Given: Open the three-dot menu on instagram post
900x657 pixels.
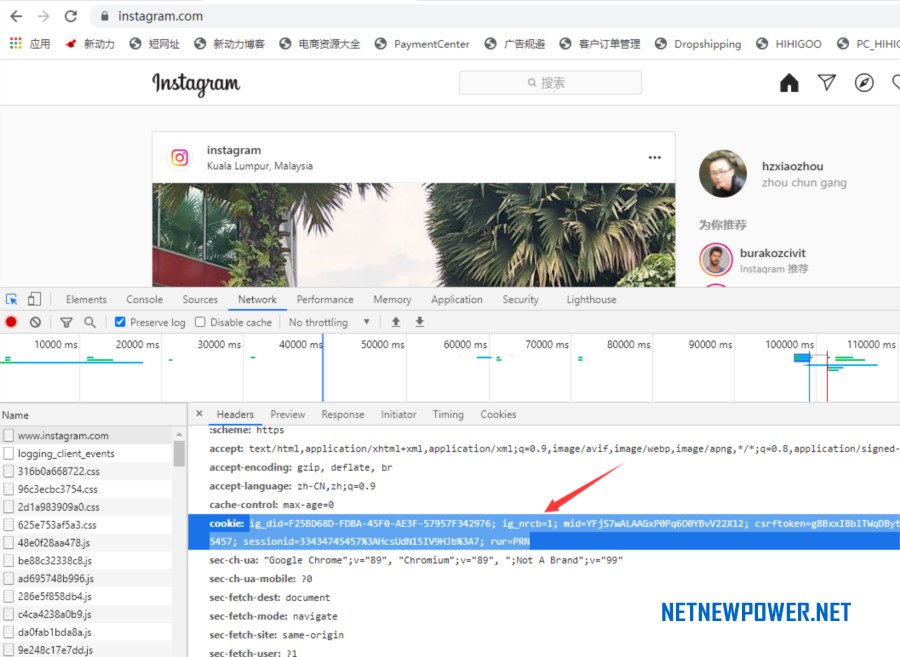Looking at the screenshot, I should pyautogui.click(x=654, y=157).
